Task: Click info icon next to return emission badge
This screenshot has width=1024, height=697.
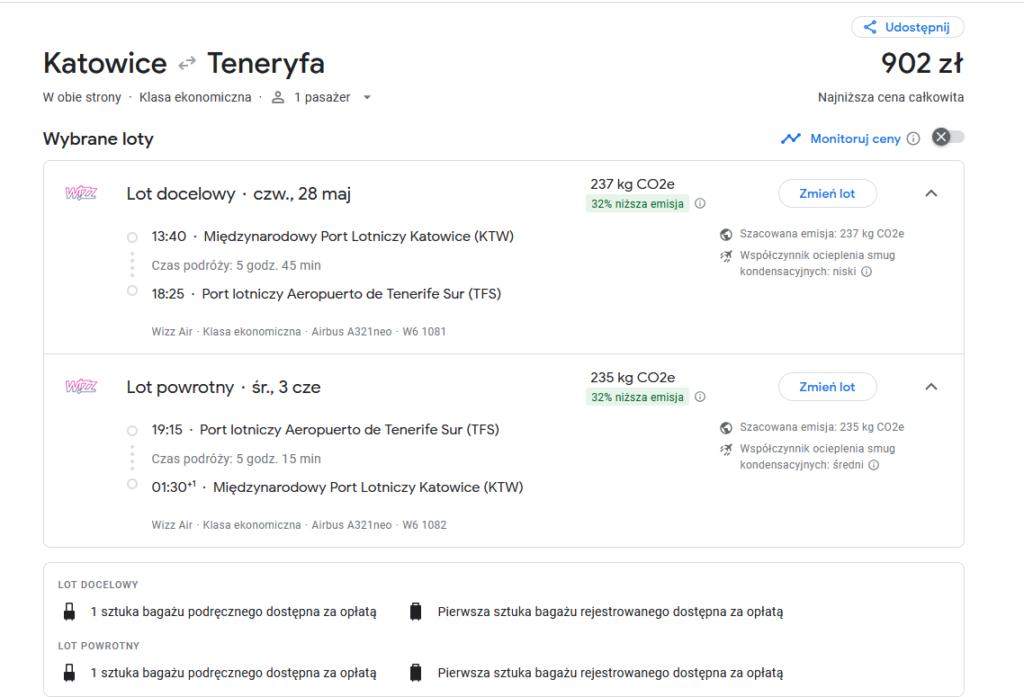Action: tap(700, 397)
